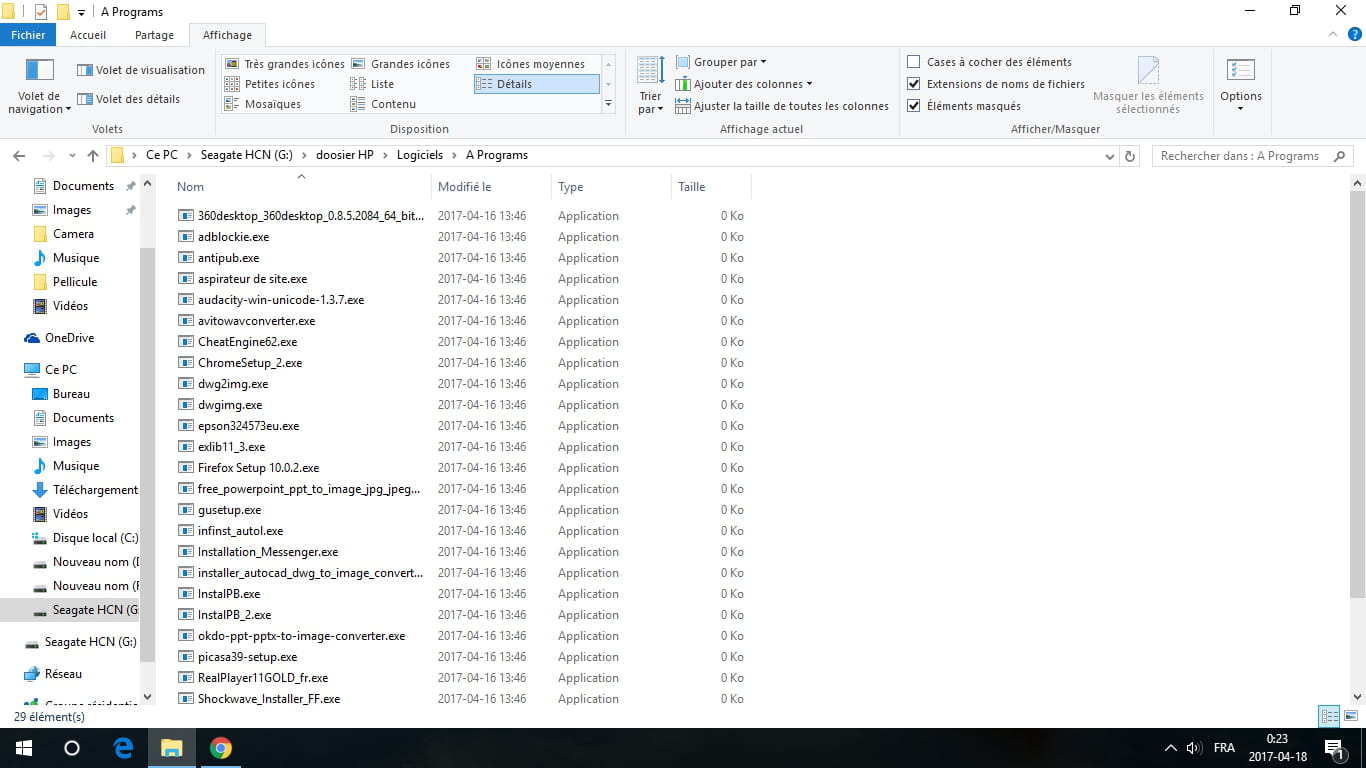Viewport: 1366px width, 768px height.
Task: Open Microsoft Edge from taskbar
Action: [x=123, y=748]
